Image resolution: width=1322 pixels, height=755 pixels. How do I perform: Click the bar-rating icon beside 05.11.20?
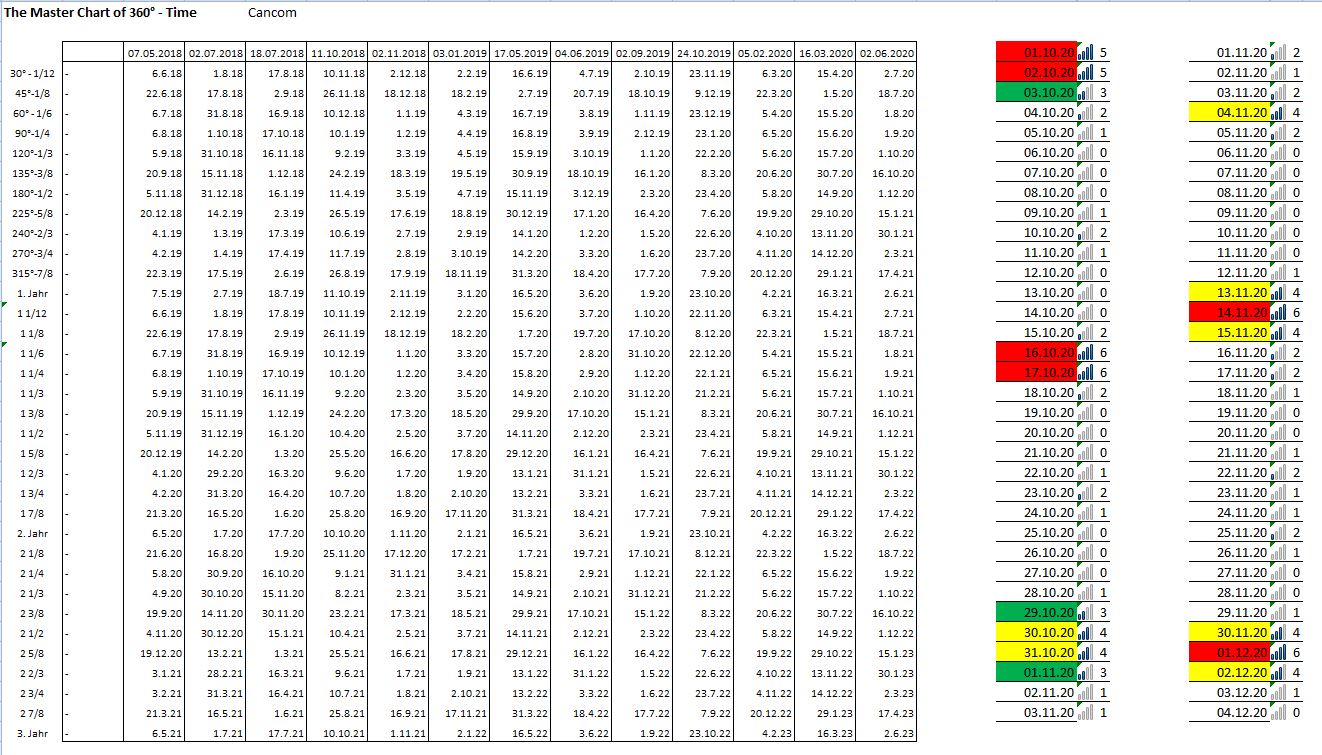[x=1279, y=133]
